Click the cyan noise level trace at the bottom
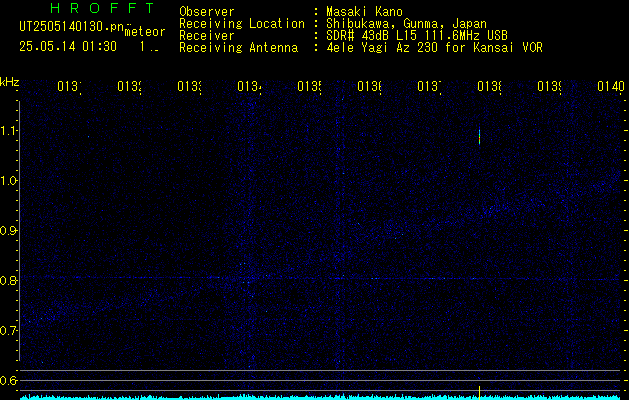This screenshot has height=400, width=629. 321,398
